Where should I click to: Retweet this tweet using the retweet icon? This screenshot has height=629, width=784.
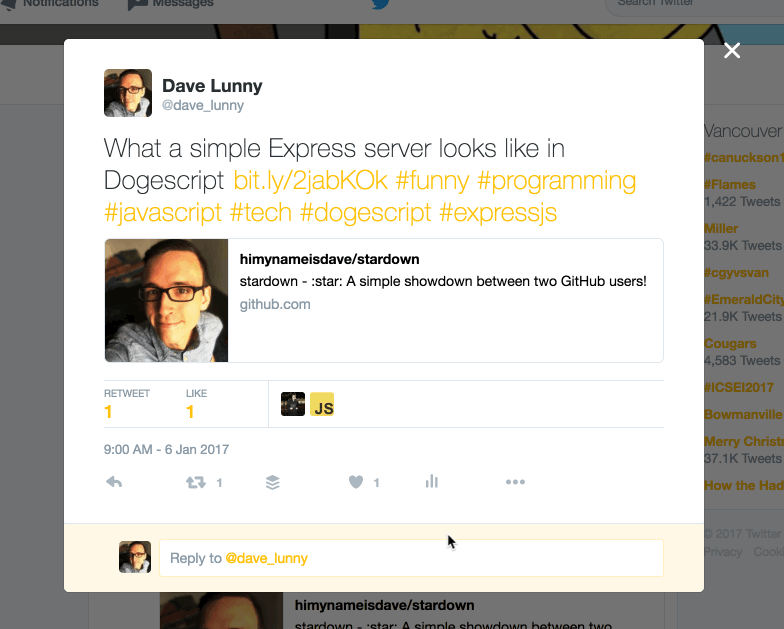[196, 482]
